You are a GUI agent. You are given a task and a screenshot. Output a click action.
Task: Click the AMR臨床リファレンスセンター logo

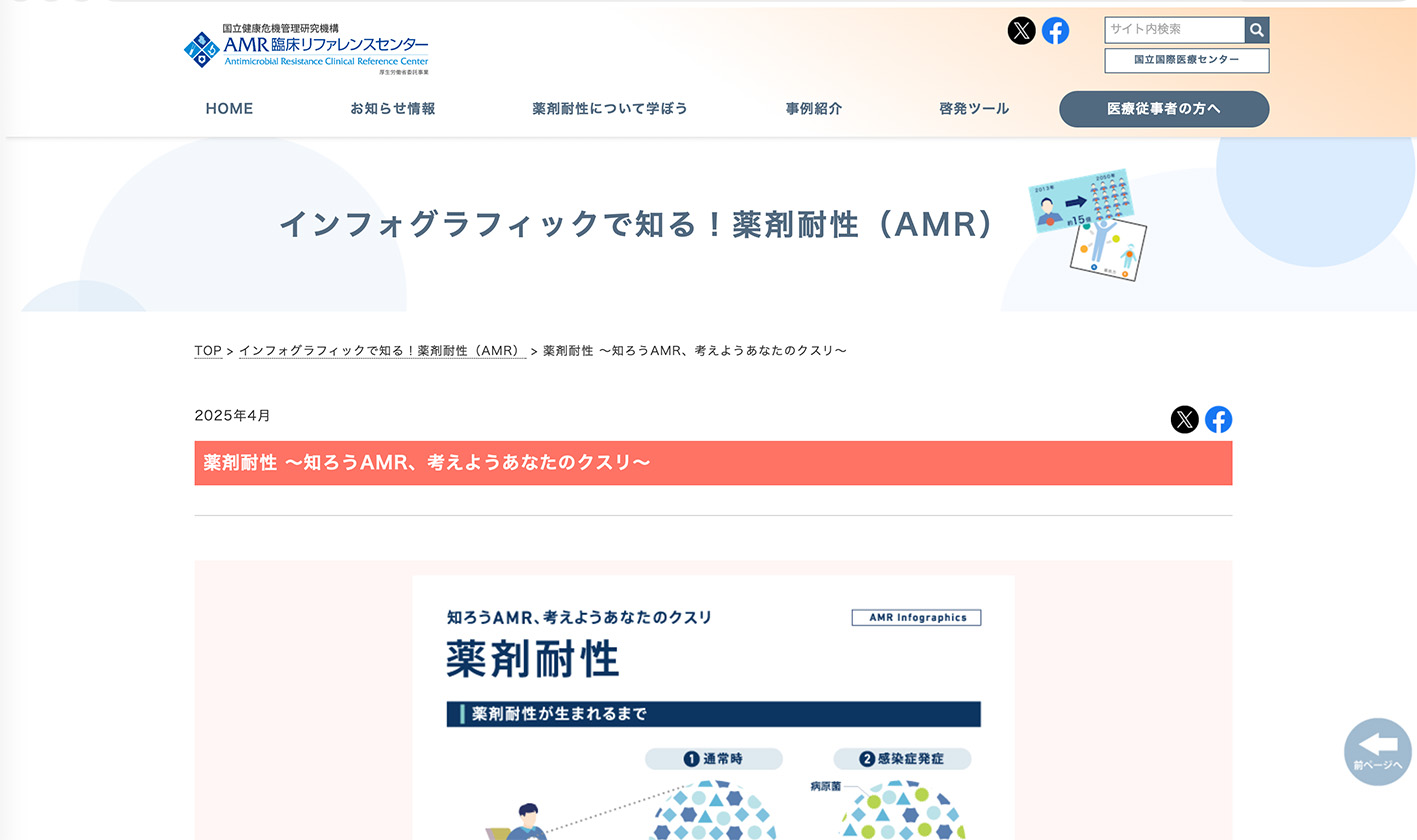[x=306, y=49]
